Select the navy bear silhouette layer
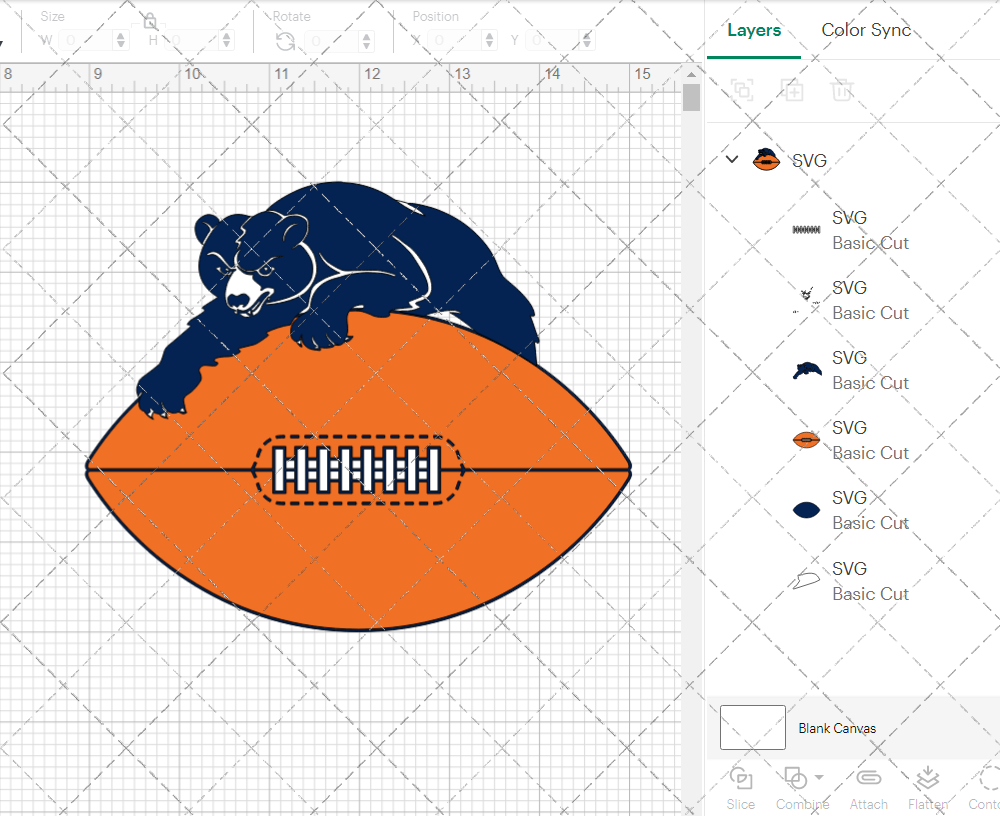1000x816 pixels. (807, 370)
